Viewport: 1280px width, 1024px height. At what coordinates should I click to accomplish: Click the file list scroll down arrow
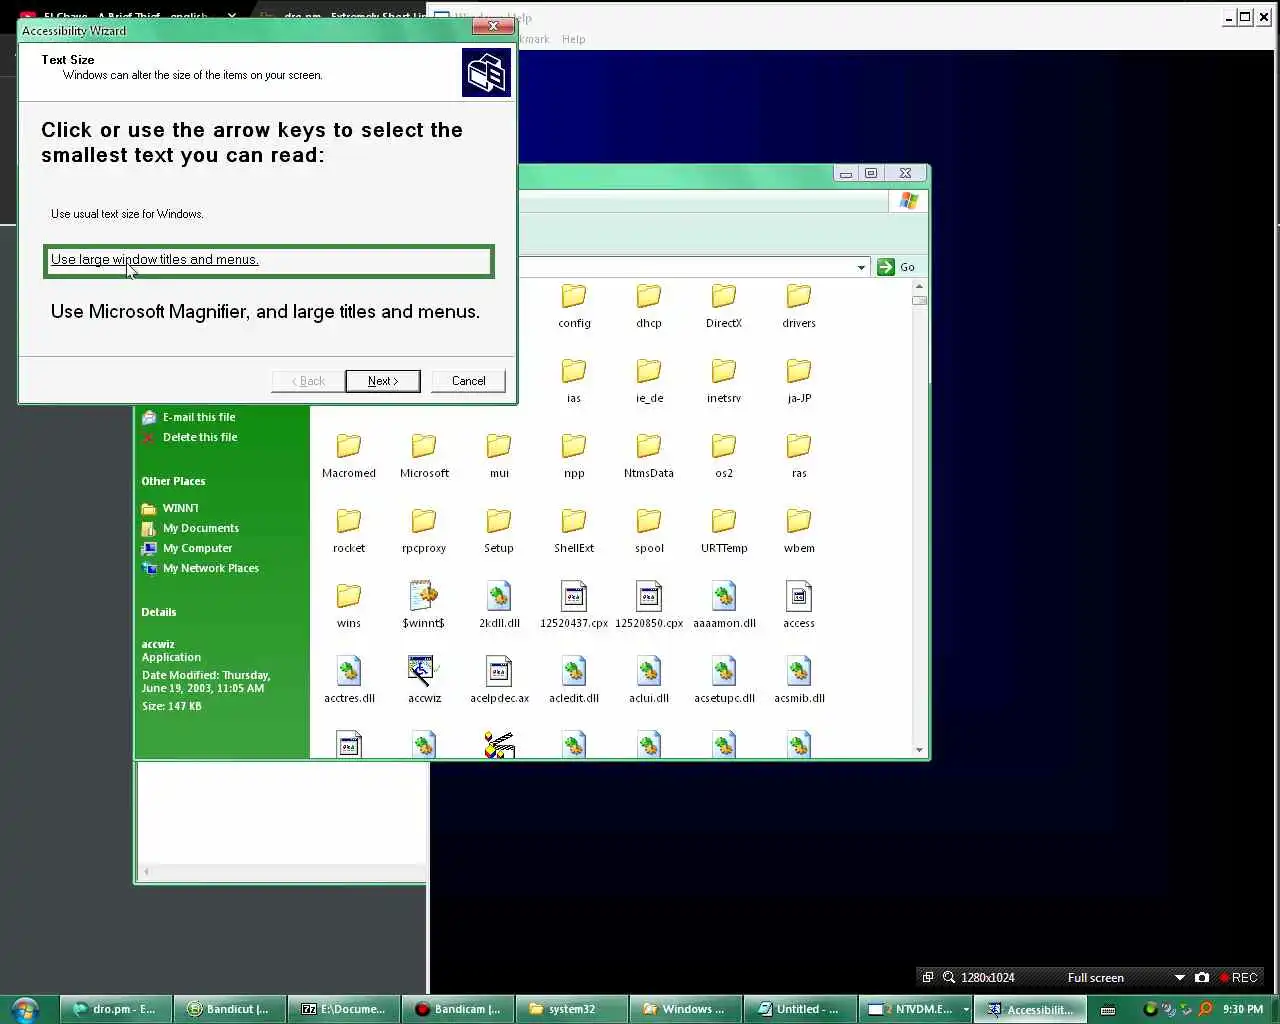tap(919, 750)
